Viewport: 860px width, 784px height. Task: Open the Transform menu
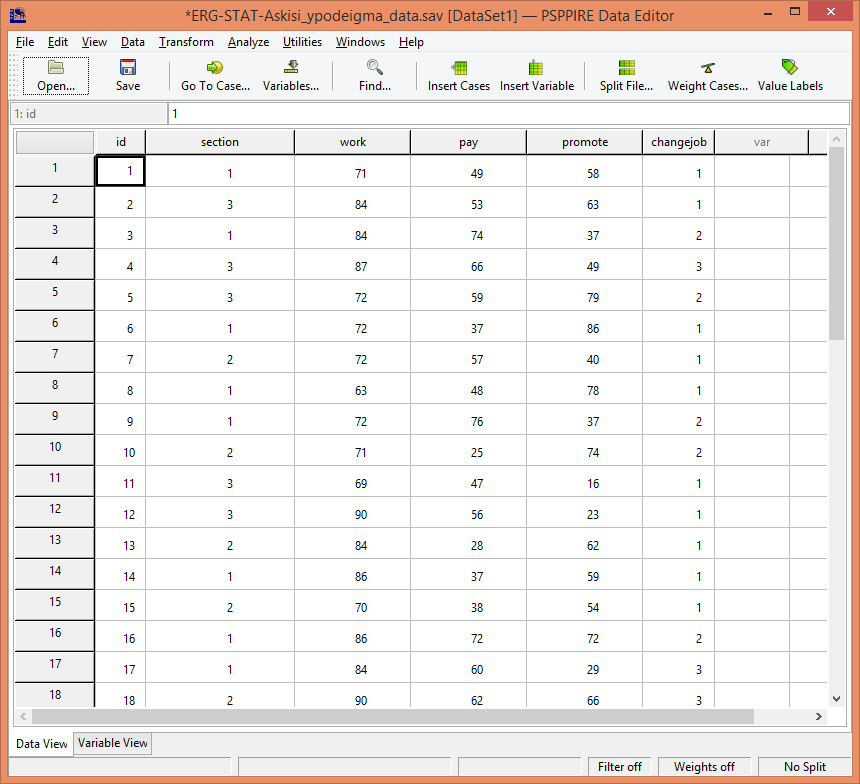[186, 42]
